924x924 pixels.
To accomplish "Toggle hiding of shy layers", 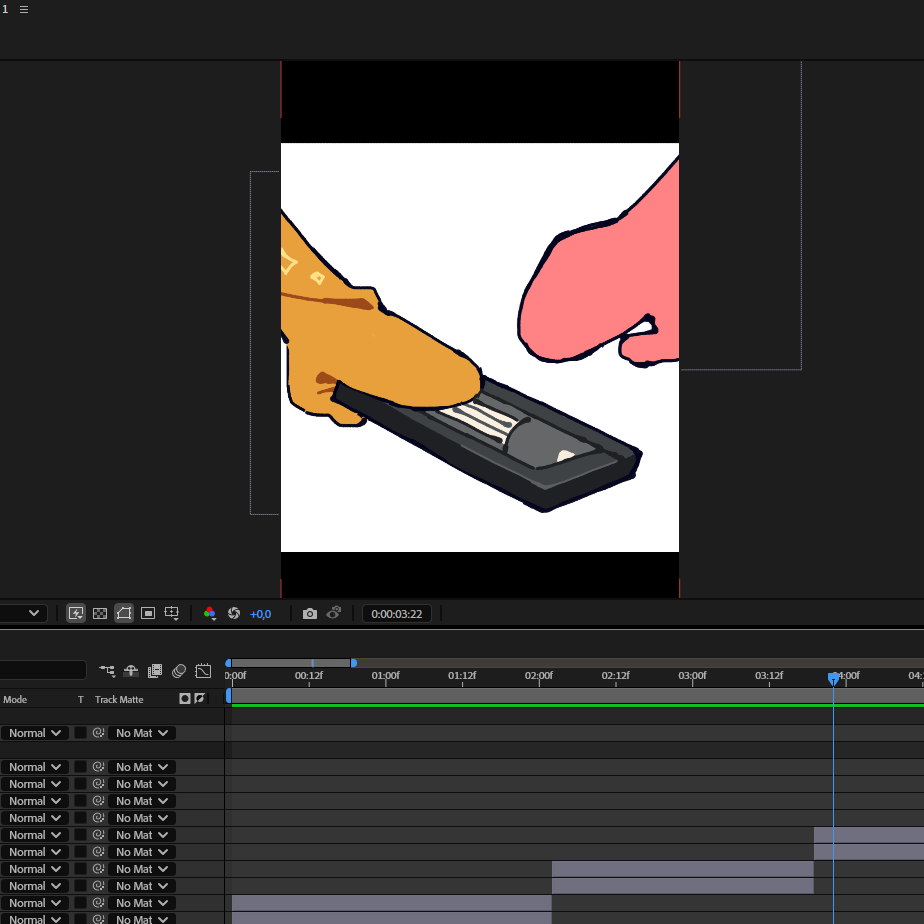I will click(x=131, y=671).
